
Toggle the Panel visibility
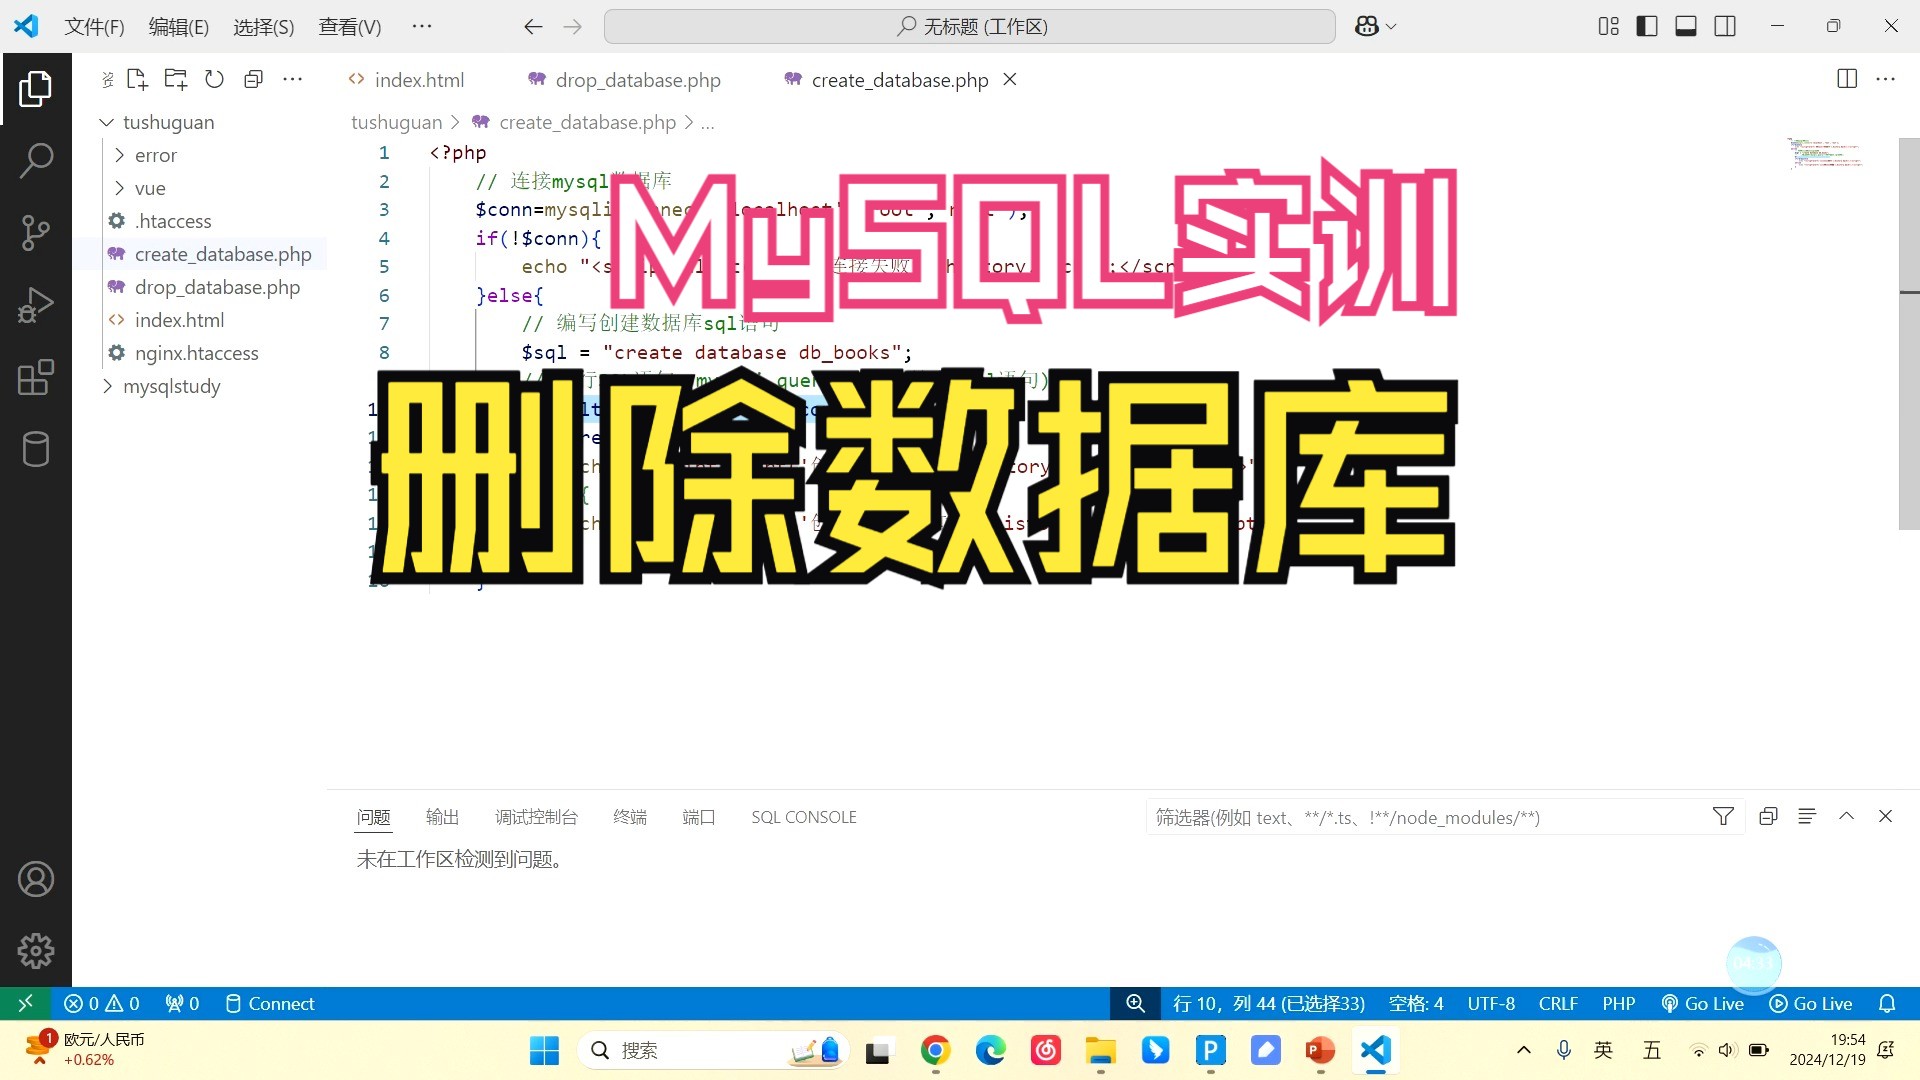1685,26
